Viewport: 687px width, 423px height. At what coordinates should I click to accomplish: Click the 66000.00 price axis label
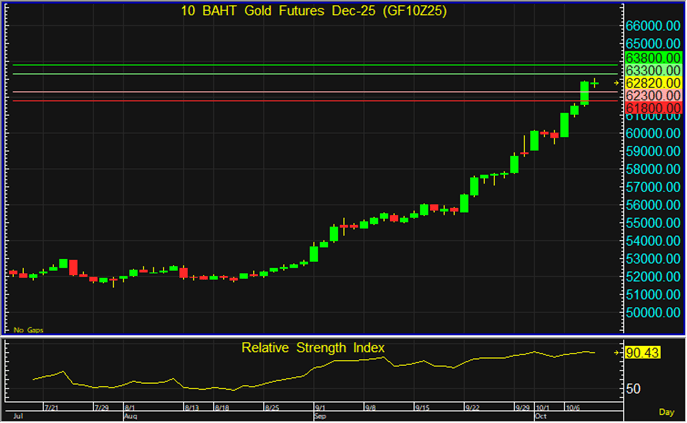click(x=652, y=26)
